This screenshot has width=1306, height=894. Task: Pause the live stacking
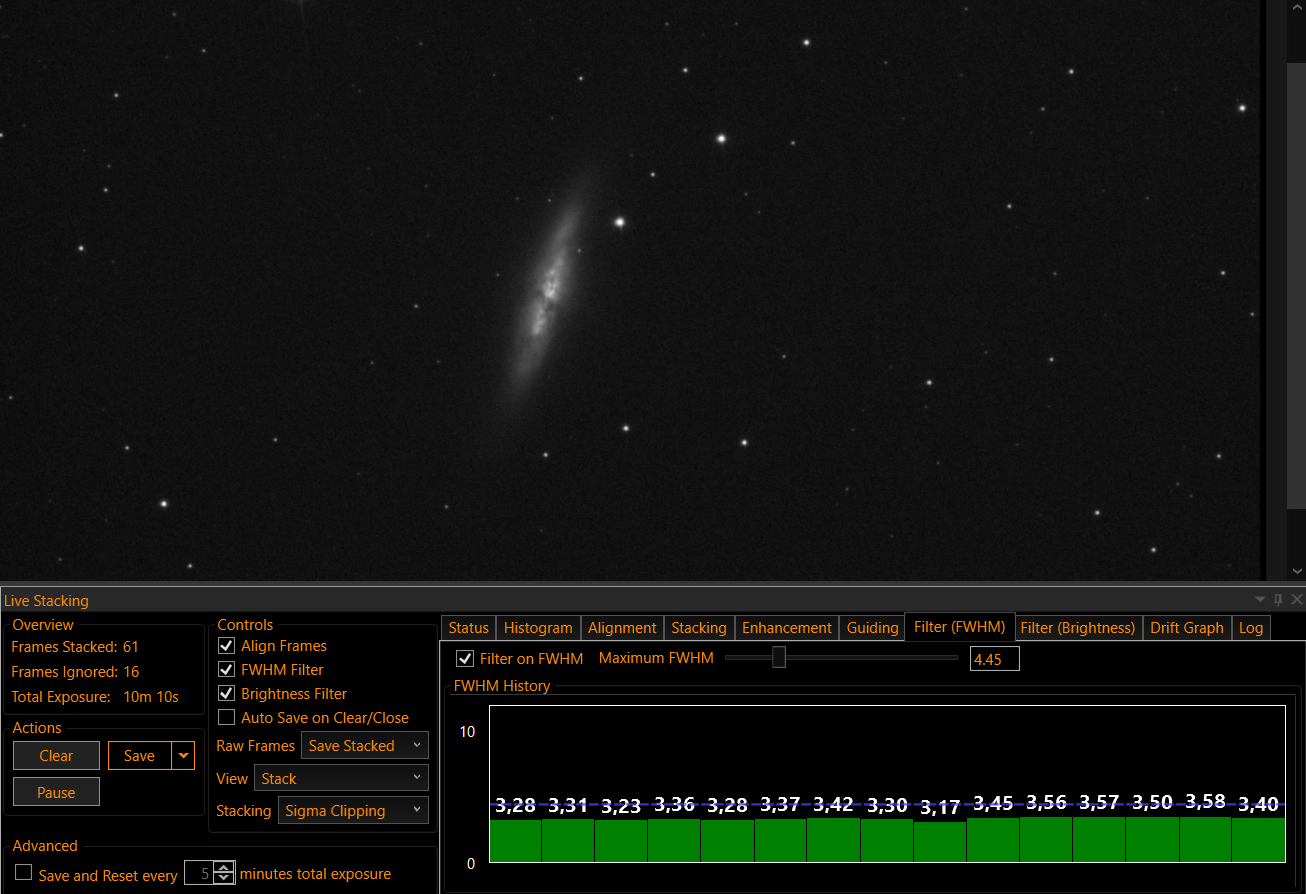coord(56,793)
